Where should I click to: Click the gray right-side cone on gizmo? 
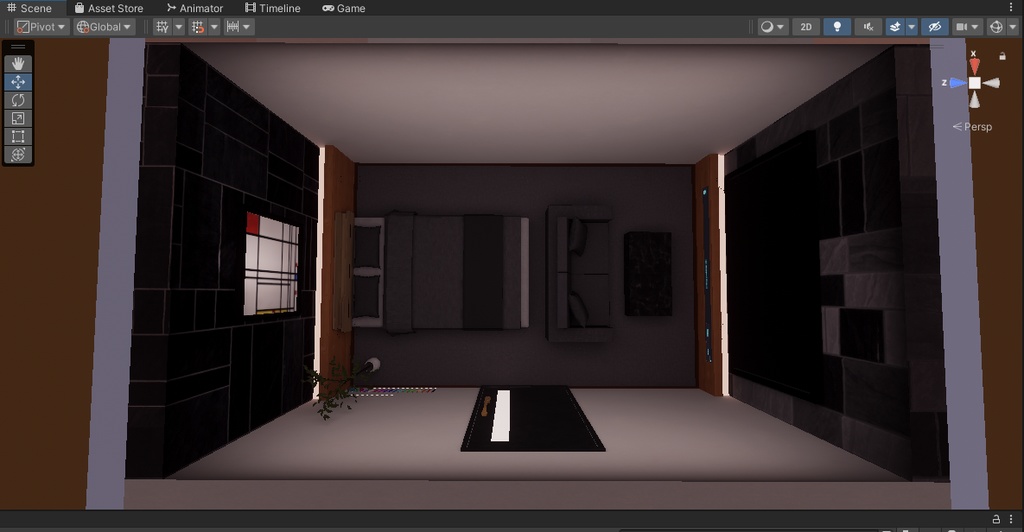point(991,83)
